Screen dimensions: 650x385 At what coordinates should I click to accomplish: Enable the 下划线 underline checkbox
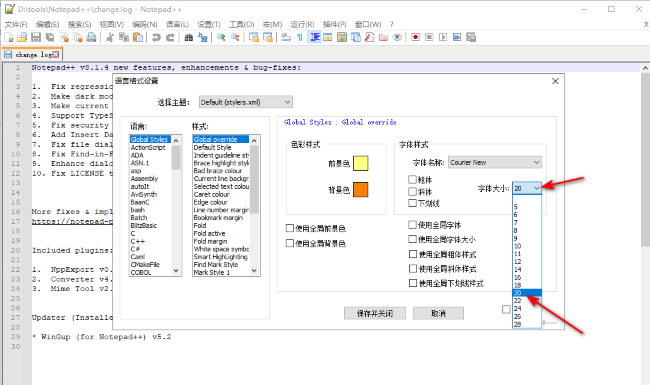(412, 203)
